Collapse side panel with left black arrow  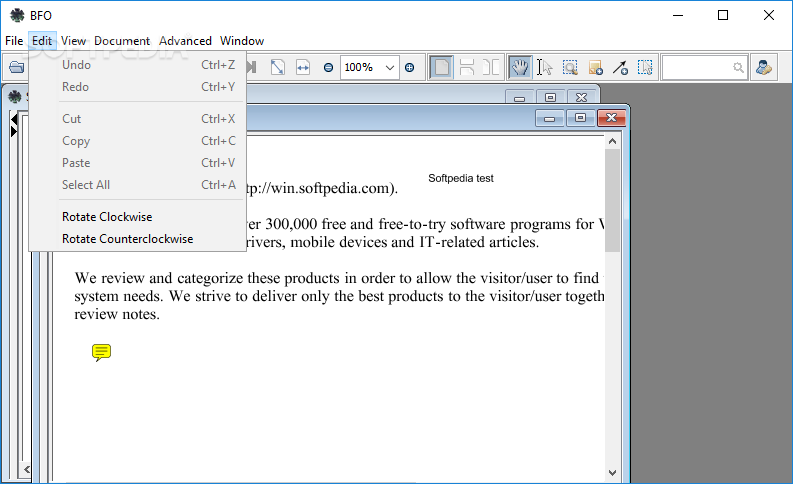(x=14, y=120)
